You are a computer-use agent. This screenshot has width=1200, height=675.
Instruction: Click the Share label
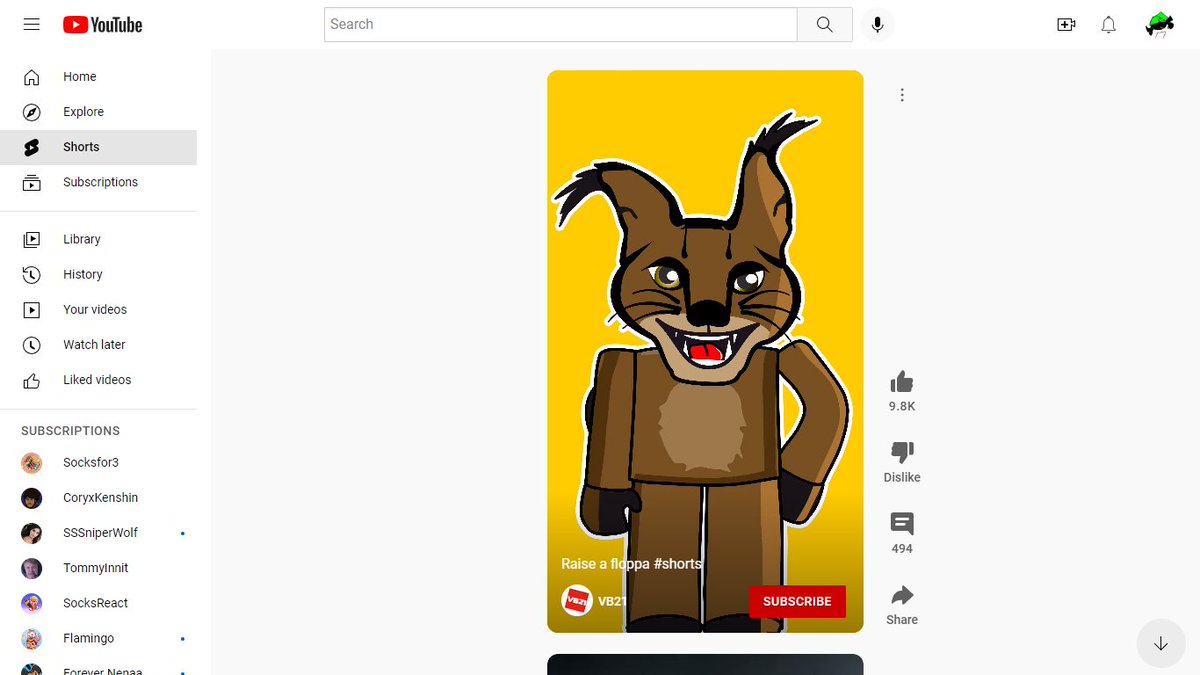902,620
